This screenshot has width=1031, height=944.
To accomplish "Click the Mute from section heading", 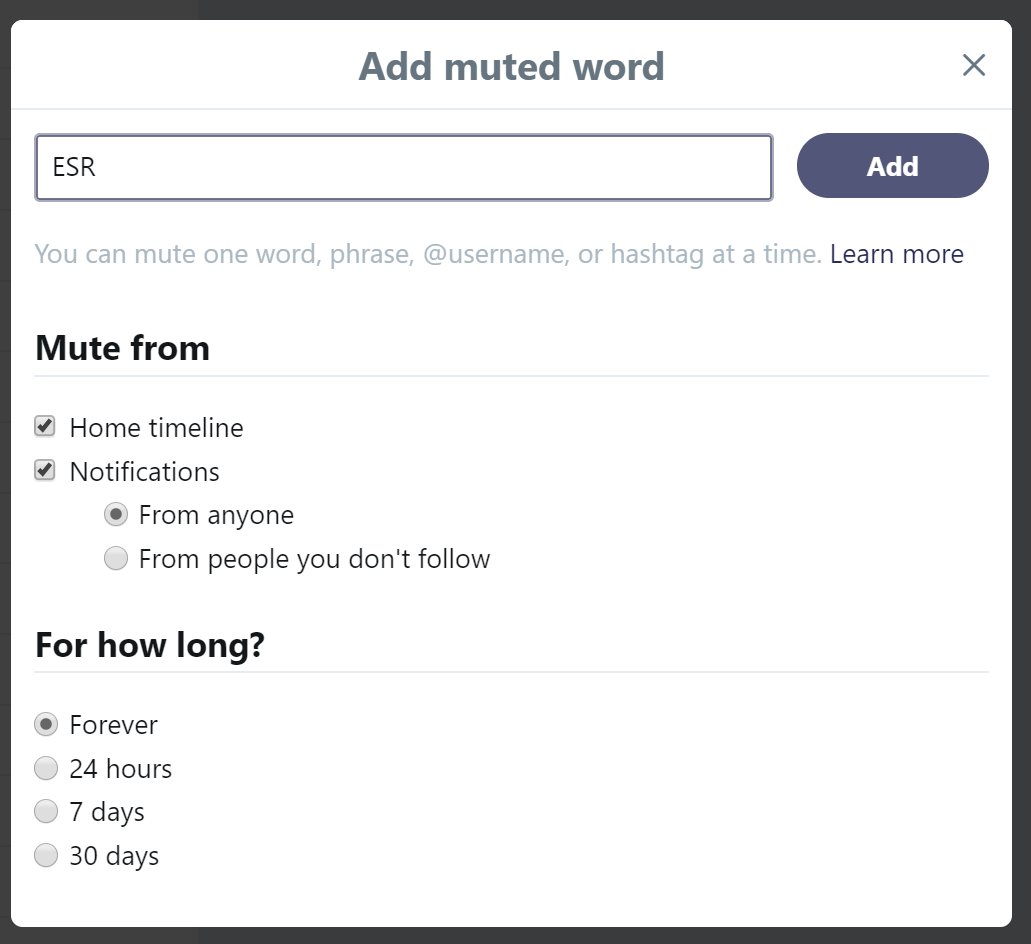I will click(122, 348).
